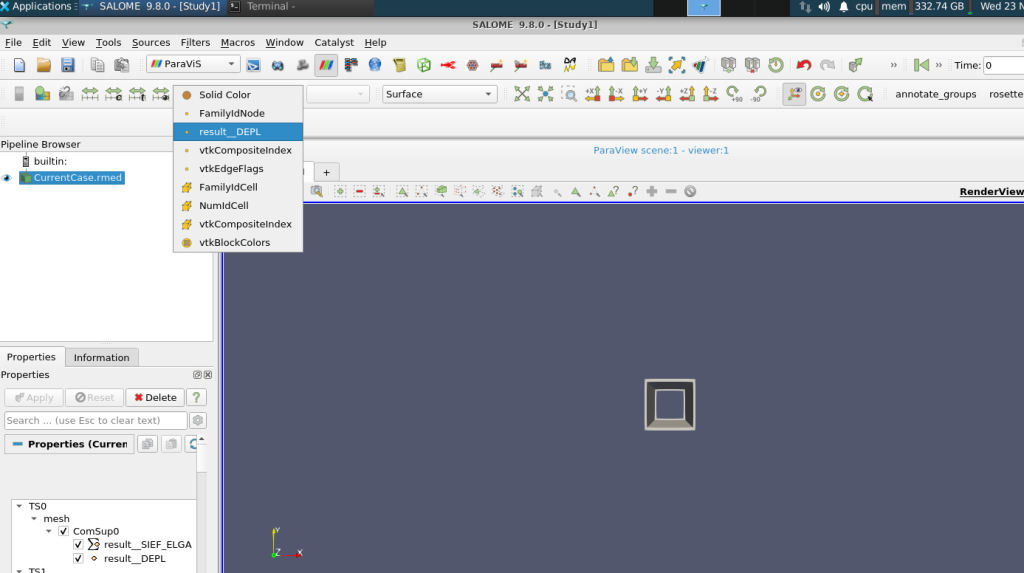Open the Sources menu
Image resolution: width=1024 pixels, height=573 pixels.
click(151, 42)
